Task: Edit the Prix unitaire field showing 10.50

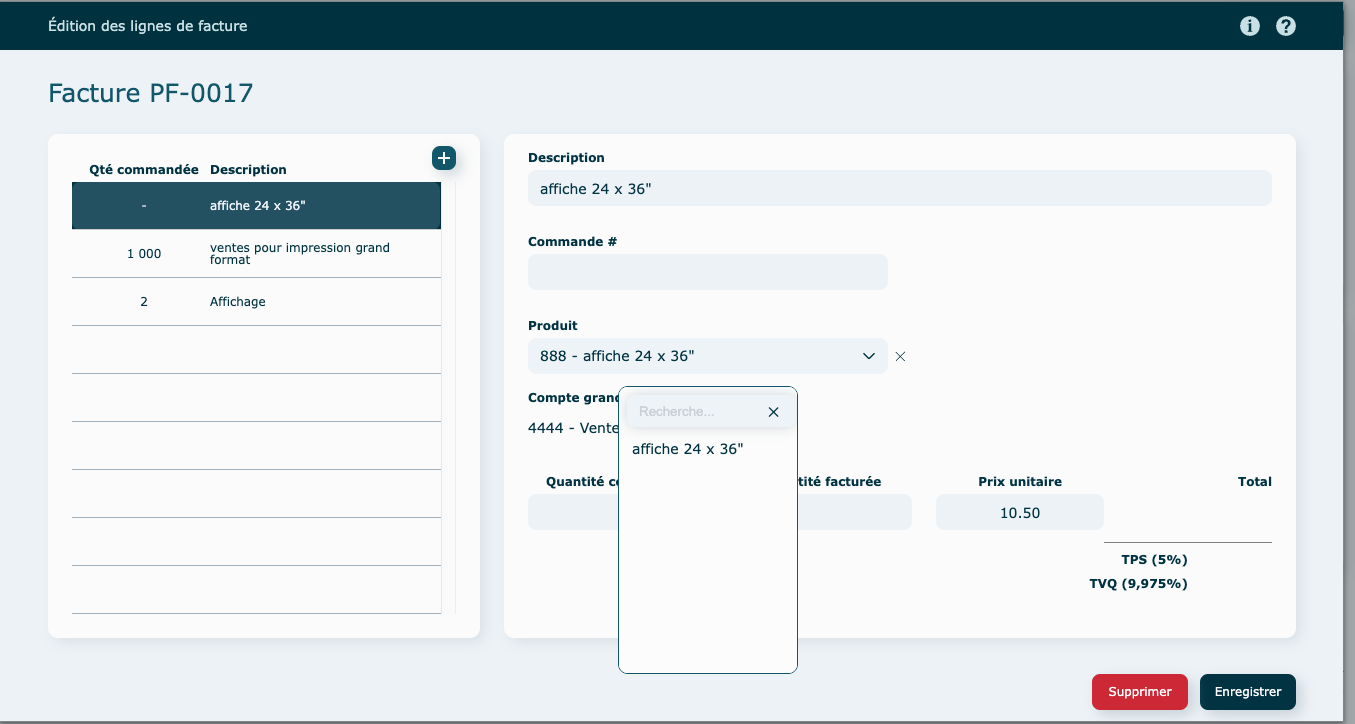Action: coord(1019,512)
